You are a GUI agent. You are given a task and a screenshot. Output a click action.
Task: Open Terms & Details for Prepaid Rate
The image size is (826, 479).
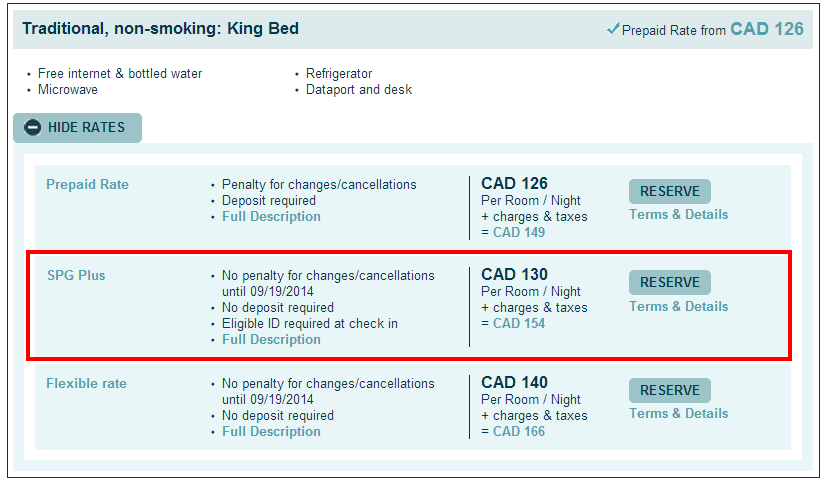[x=678, y=214]
